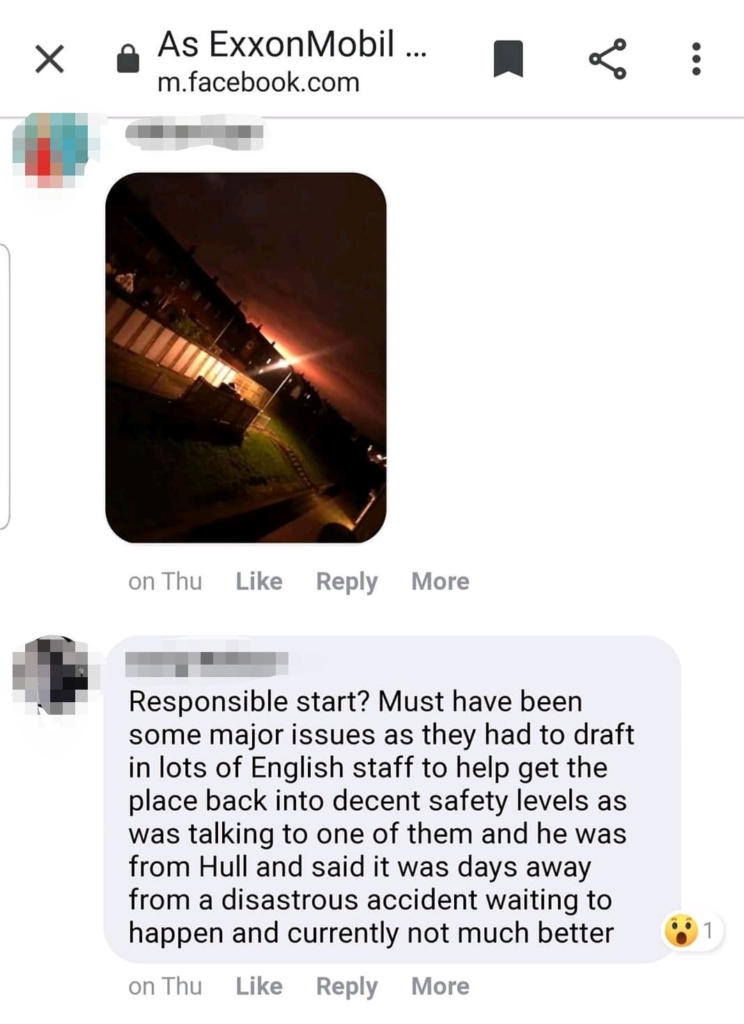This screenshot has width=744, height=1024.
Task: Reply to the photo comment
Action: click(x=347, y=581)
